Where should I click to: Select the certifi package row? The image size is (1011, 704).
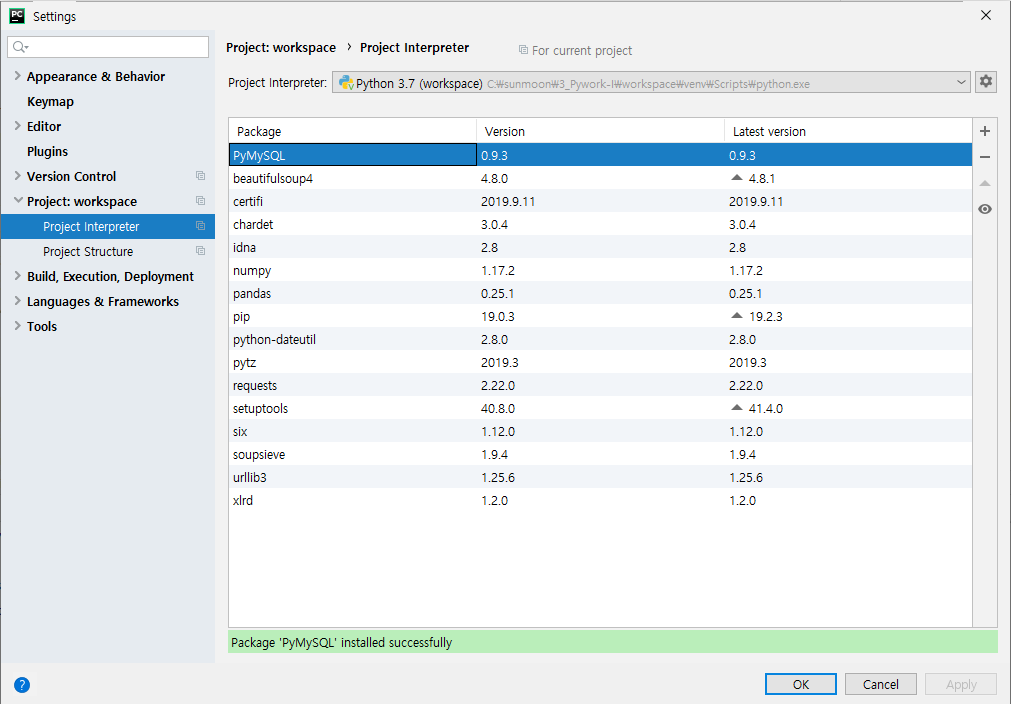(600, 201)
